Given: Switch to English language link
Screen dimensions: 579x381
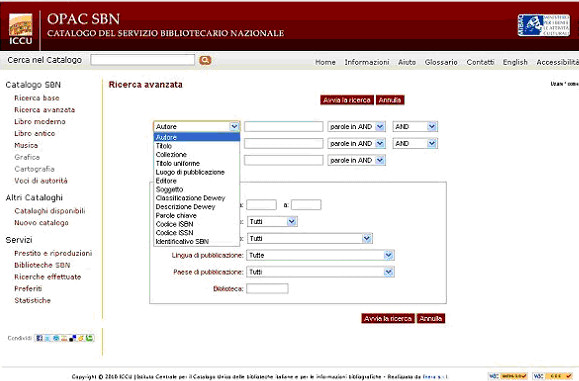Looking at the screenshot, I should [x=515, y=62].
